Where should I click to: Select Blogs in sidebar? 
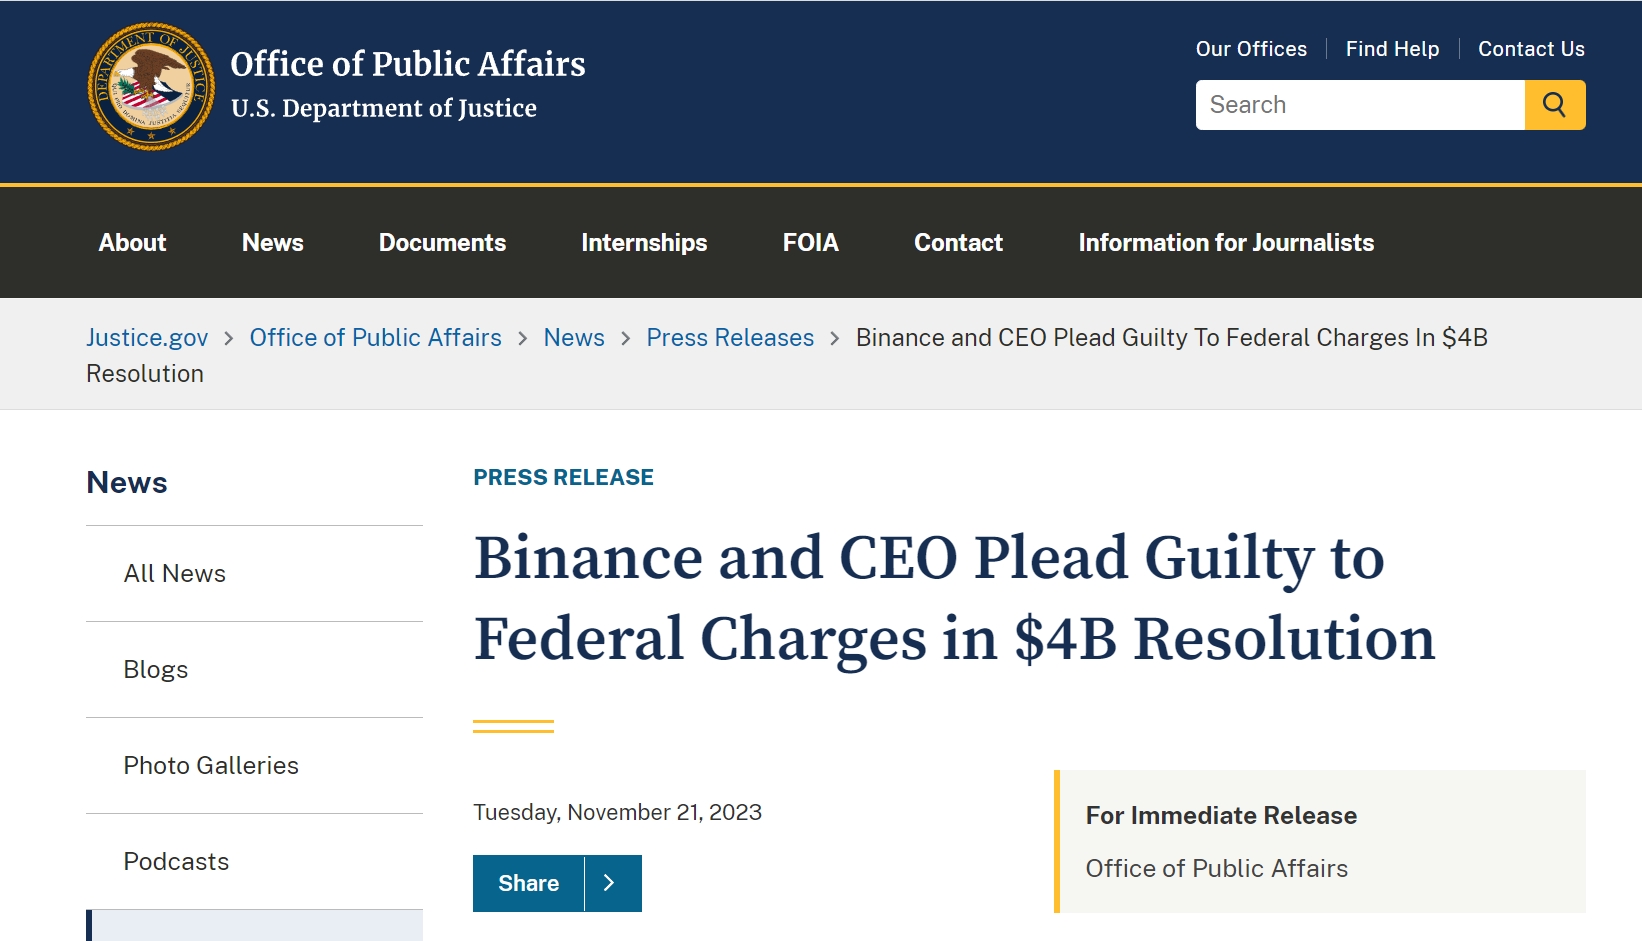click(x=156, y=670)
